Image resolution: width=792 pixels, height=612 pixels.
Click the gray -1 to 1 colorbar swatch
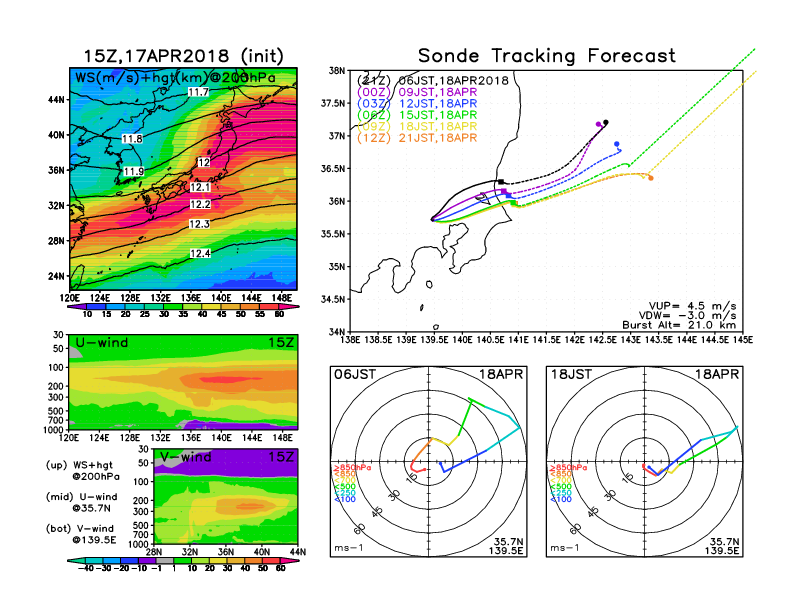(x=164, y=560)
